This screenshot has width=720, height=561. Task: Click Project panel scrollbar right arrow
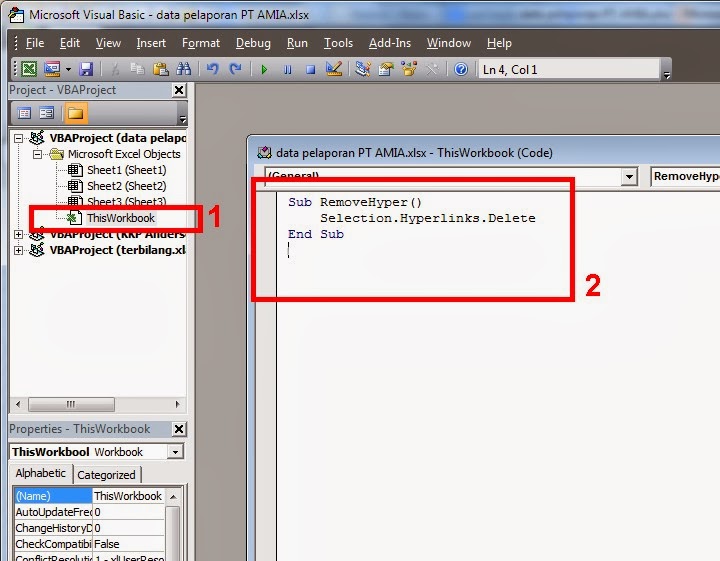[178, 404]
